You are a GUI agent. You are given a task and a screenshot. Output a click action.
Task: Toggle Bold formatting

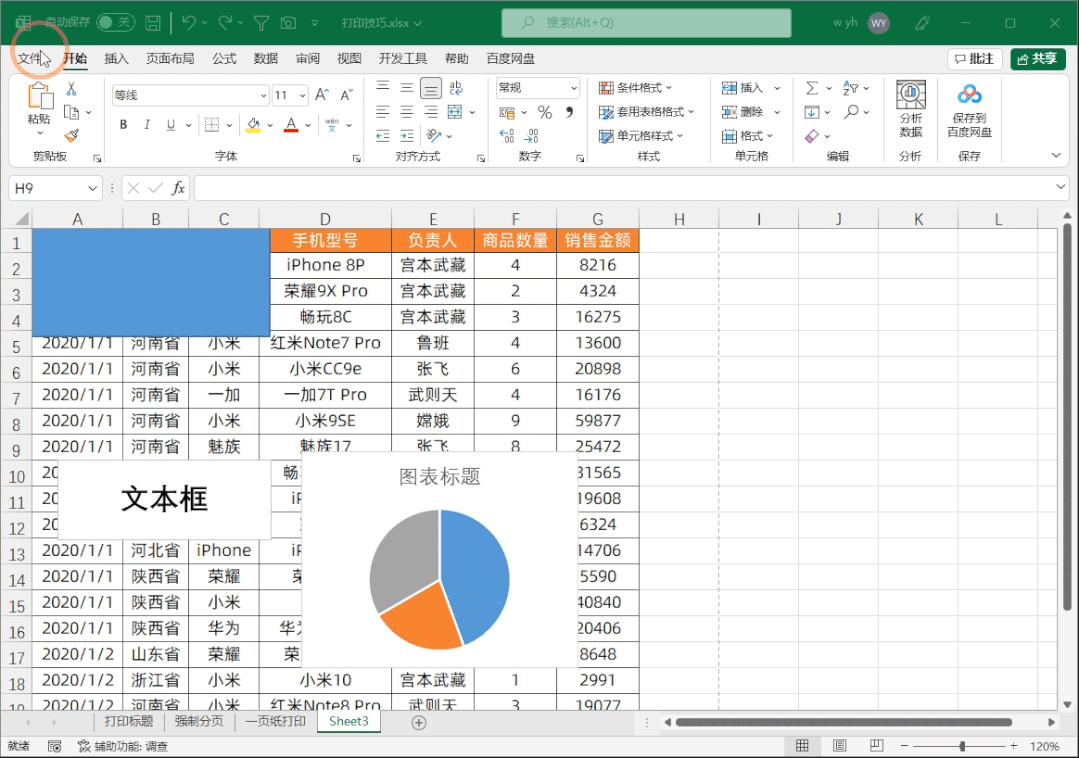(x=123, y=125)
